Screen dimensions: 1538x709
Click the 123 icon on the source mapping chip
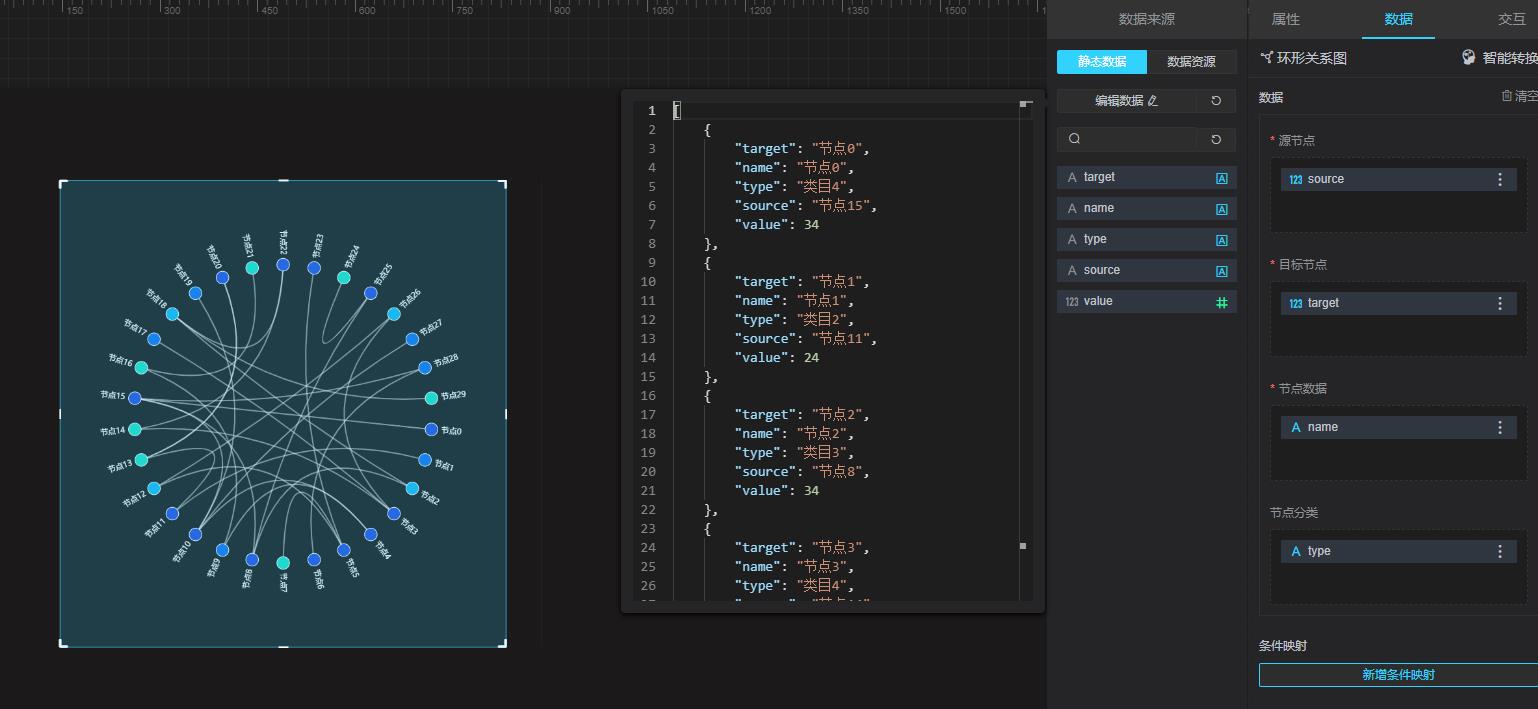click(x=1296, y=180)
